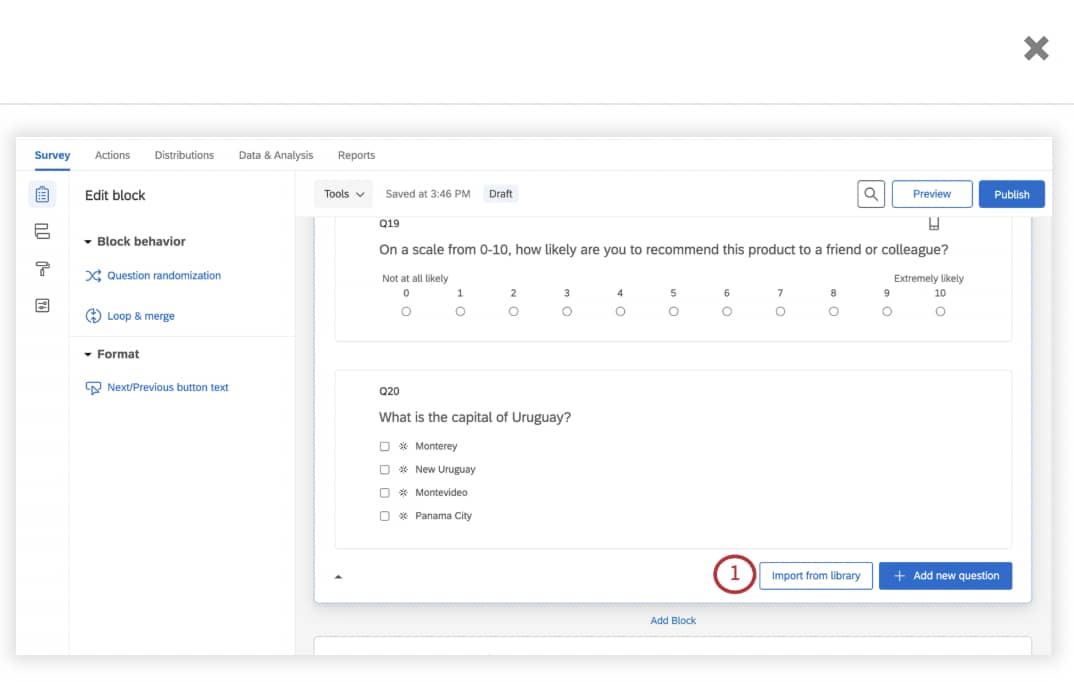1074x682 pixels.
Task: Collapse the Block behavior section
Action: point(88,242)
